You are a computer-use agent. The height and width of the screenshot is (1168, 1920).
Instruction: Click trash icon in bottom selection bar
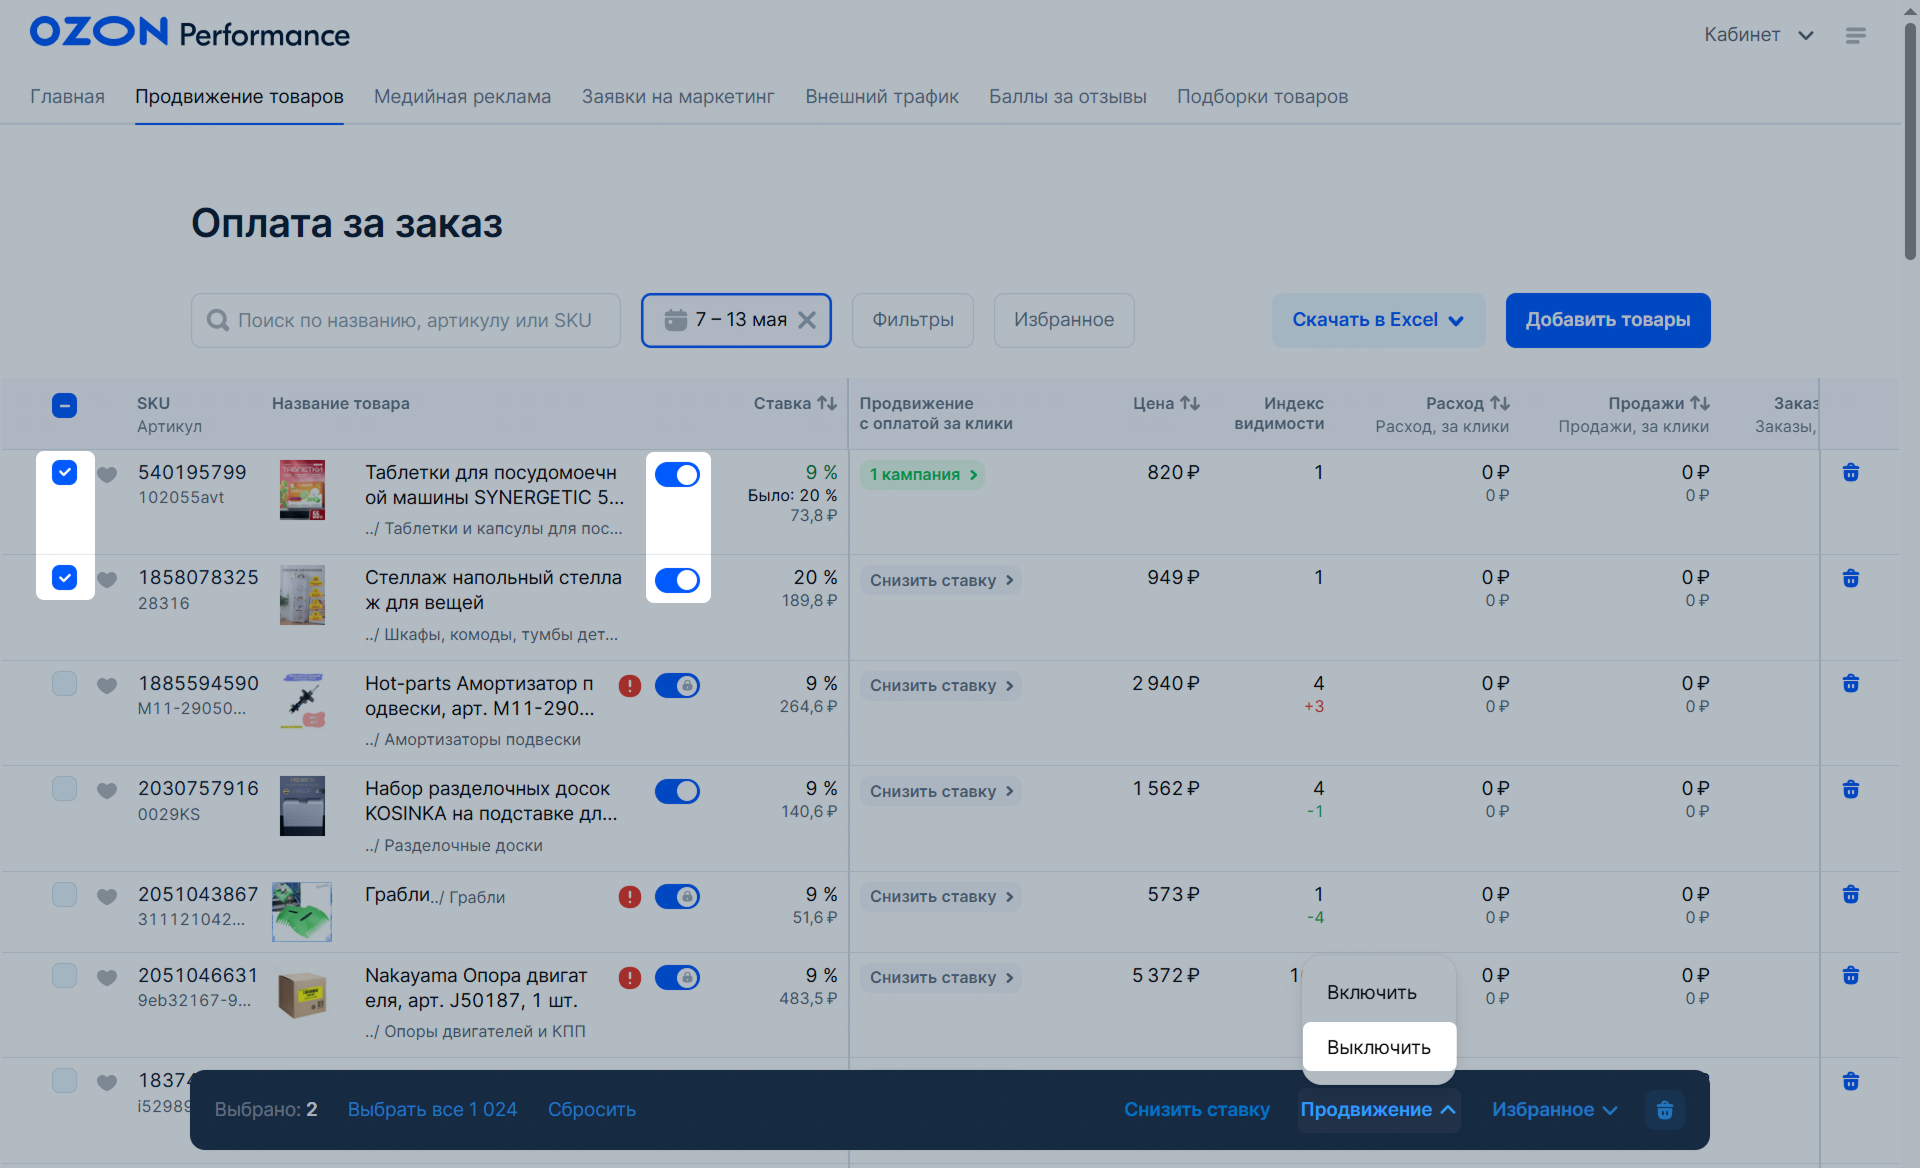[x=1664, y=1110]
